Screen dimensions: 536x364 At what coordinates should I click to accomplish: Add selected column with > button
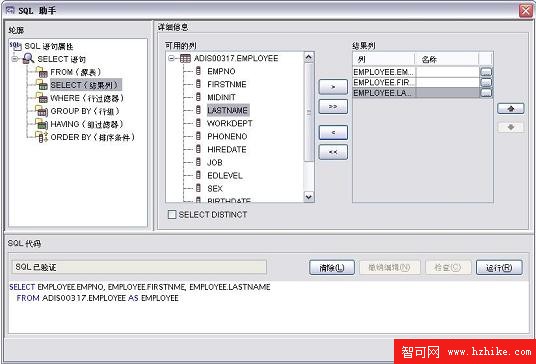pos(333,87)
